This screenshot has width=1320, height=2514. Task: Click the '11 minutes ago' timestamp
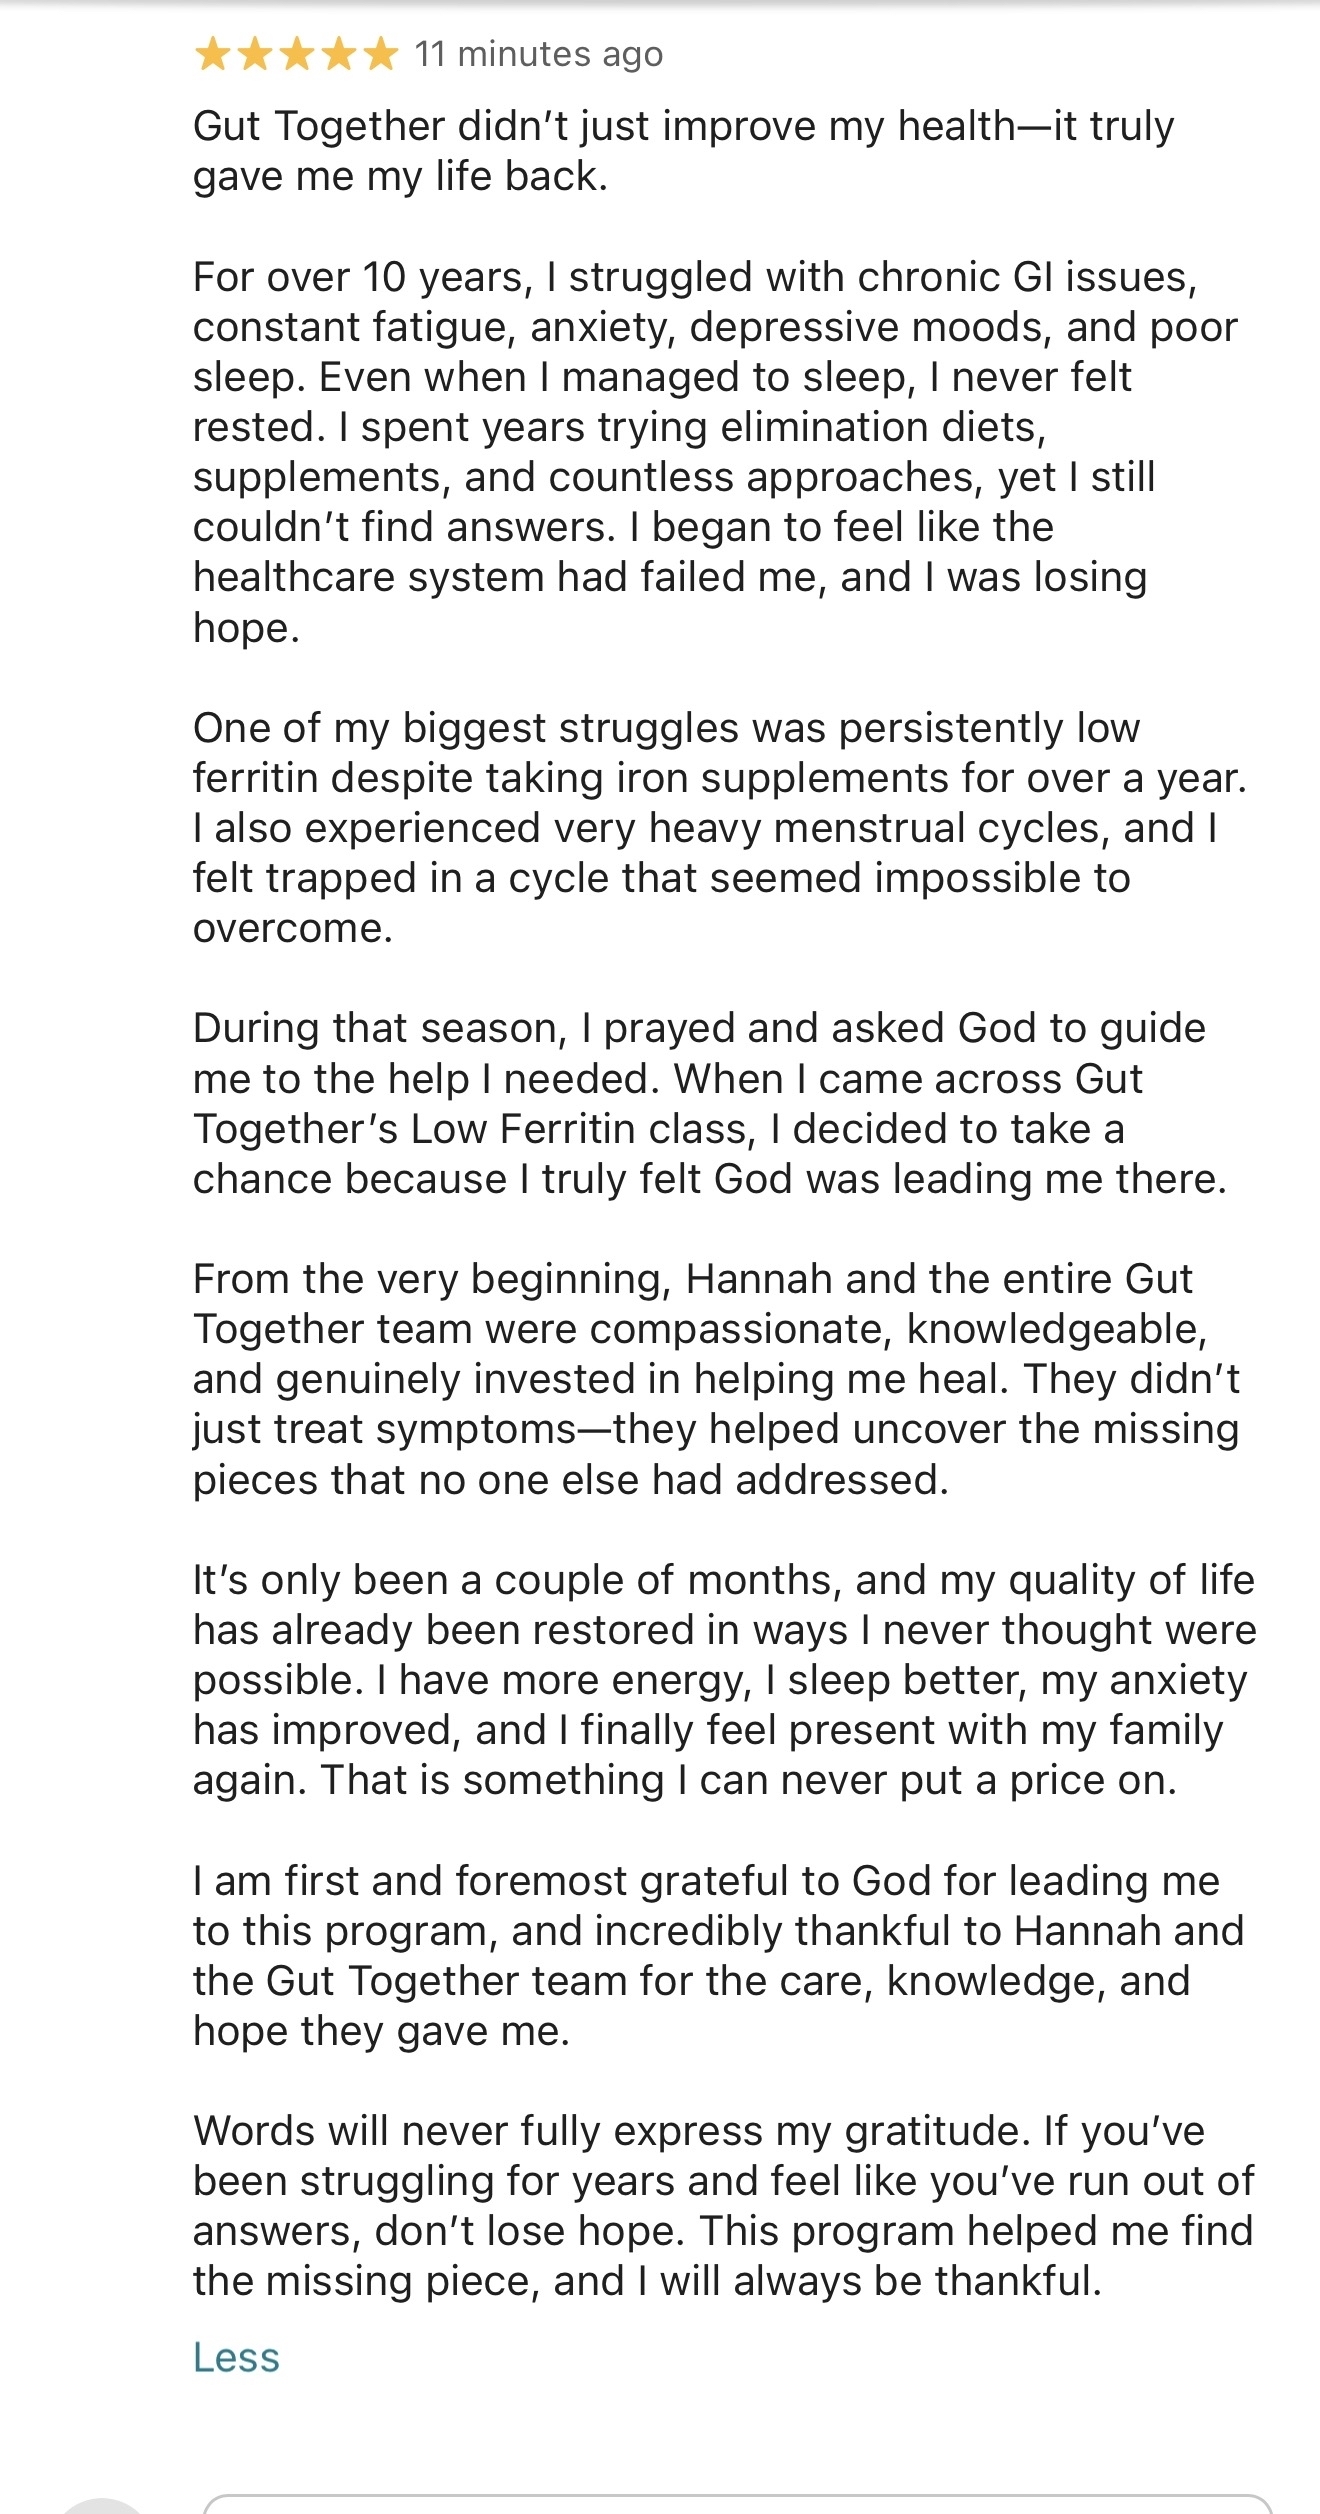click(539, 54)
